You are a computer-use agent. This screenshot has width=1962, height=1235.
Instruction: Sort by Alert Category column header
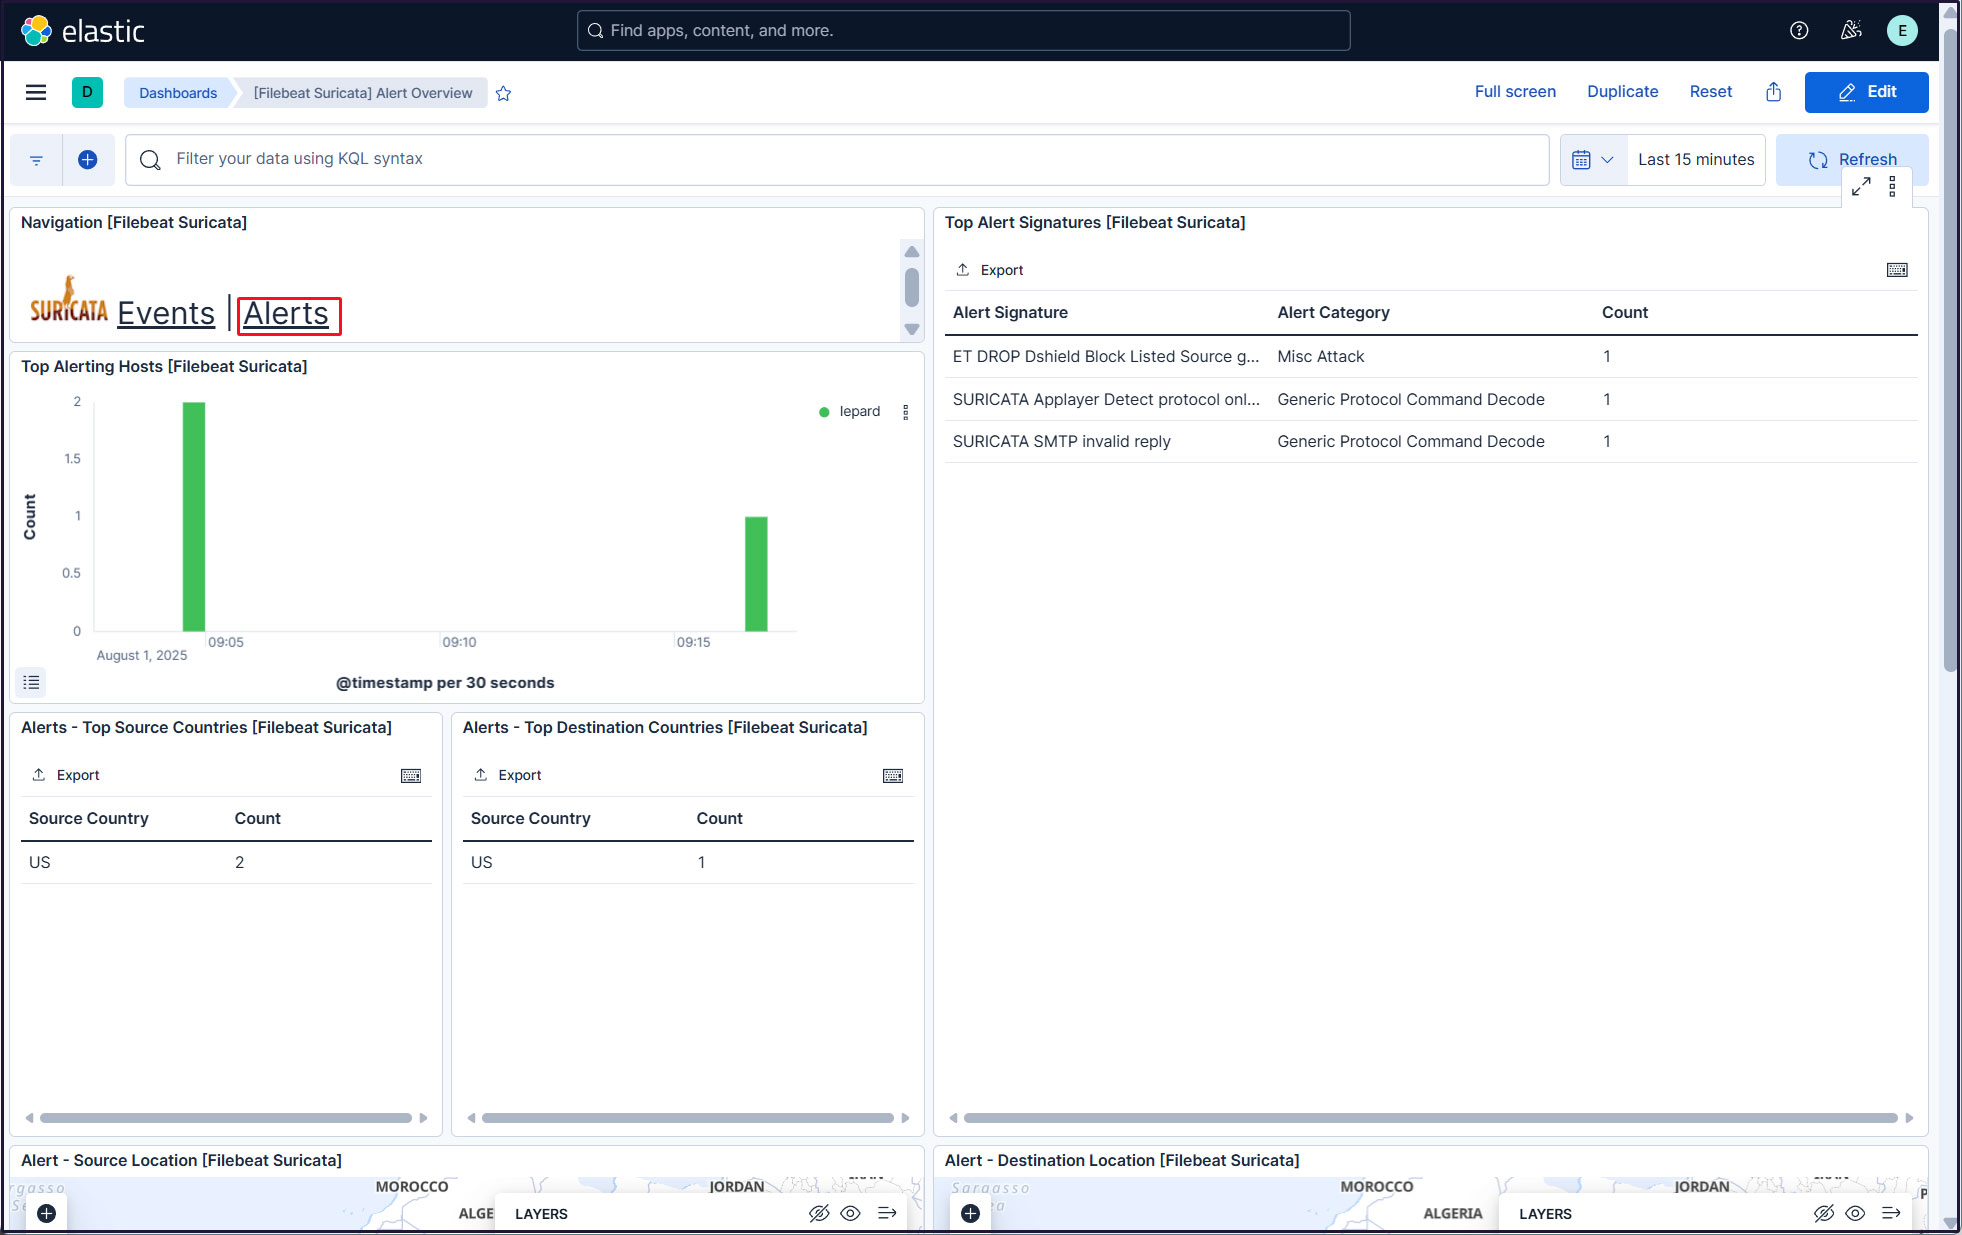1333,313
